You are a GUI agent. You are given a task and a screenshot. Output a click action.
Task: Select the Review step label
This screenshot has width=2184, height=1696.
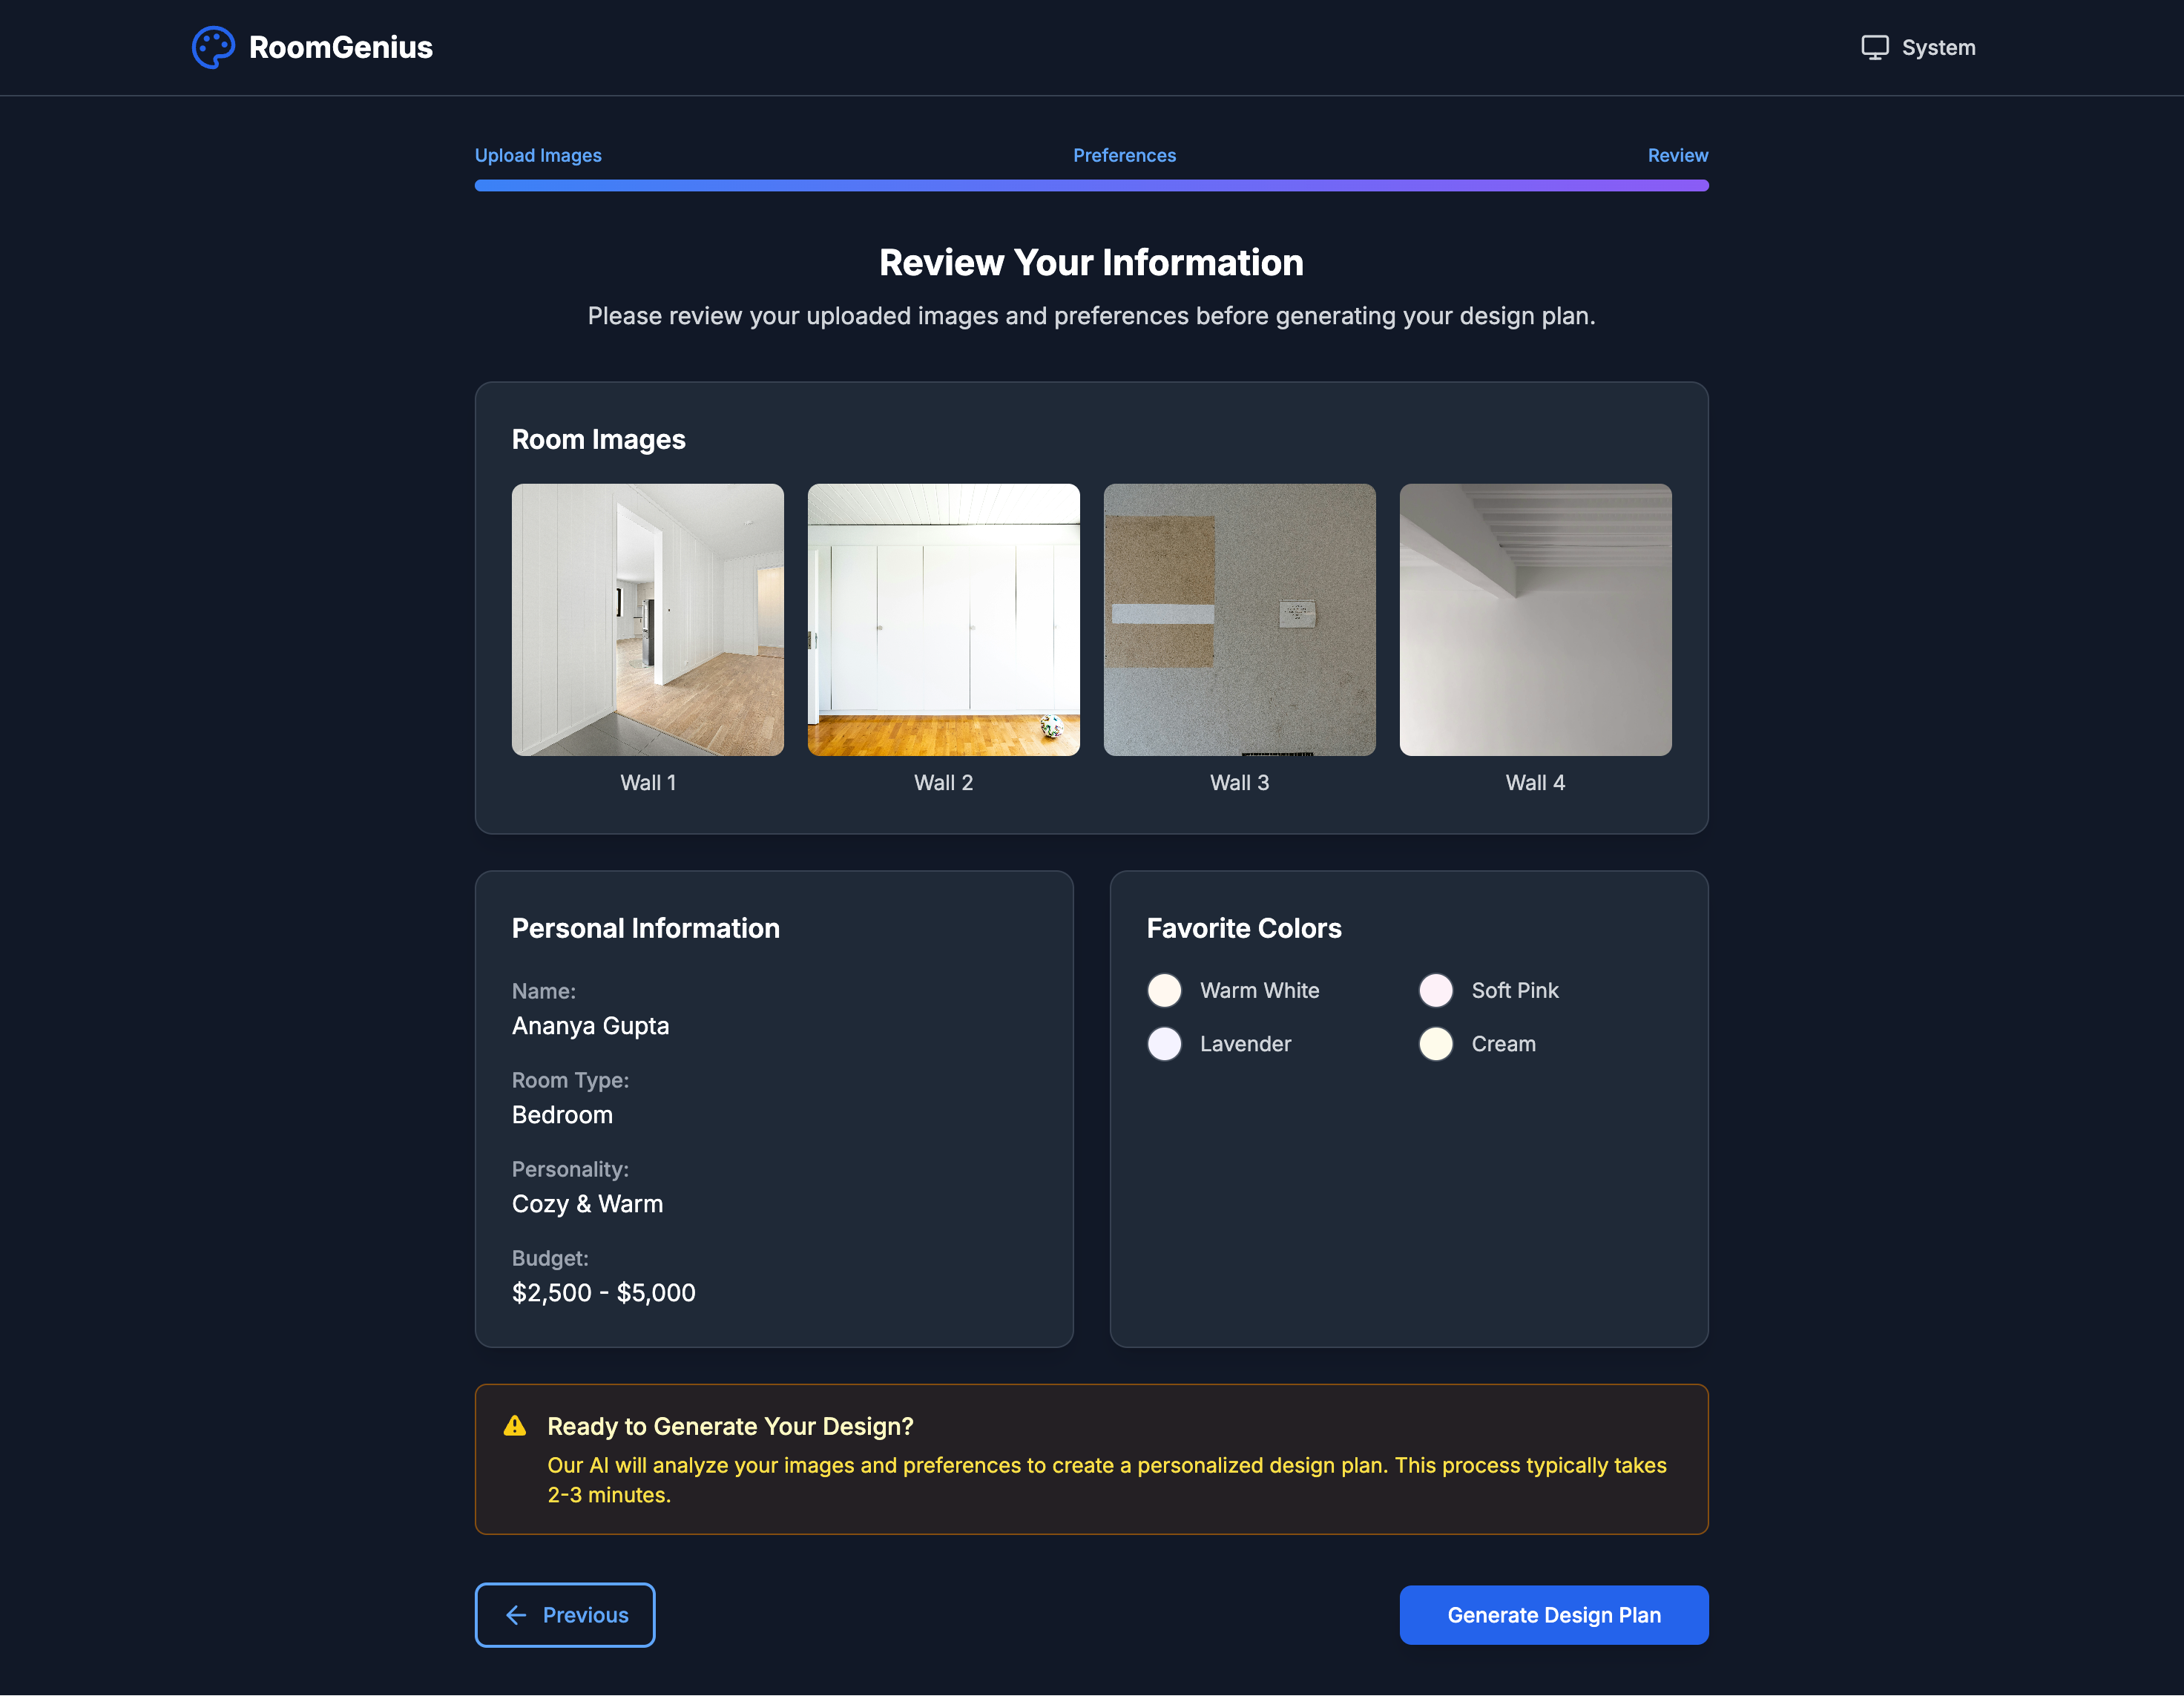click(1677, 155)
